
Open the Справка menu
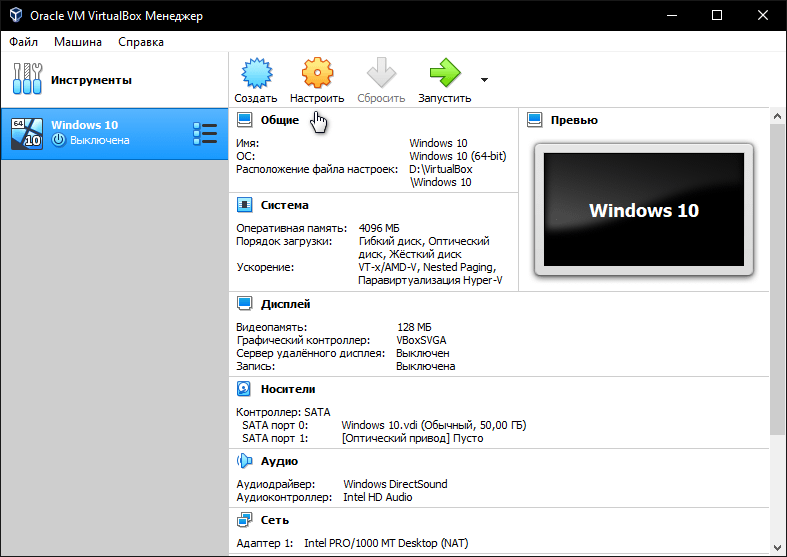pos(141,42)
